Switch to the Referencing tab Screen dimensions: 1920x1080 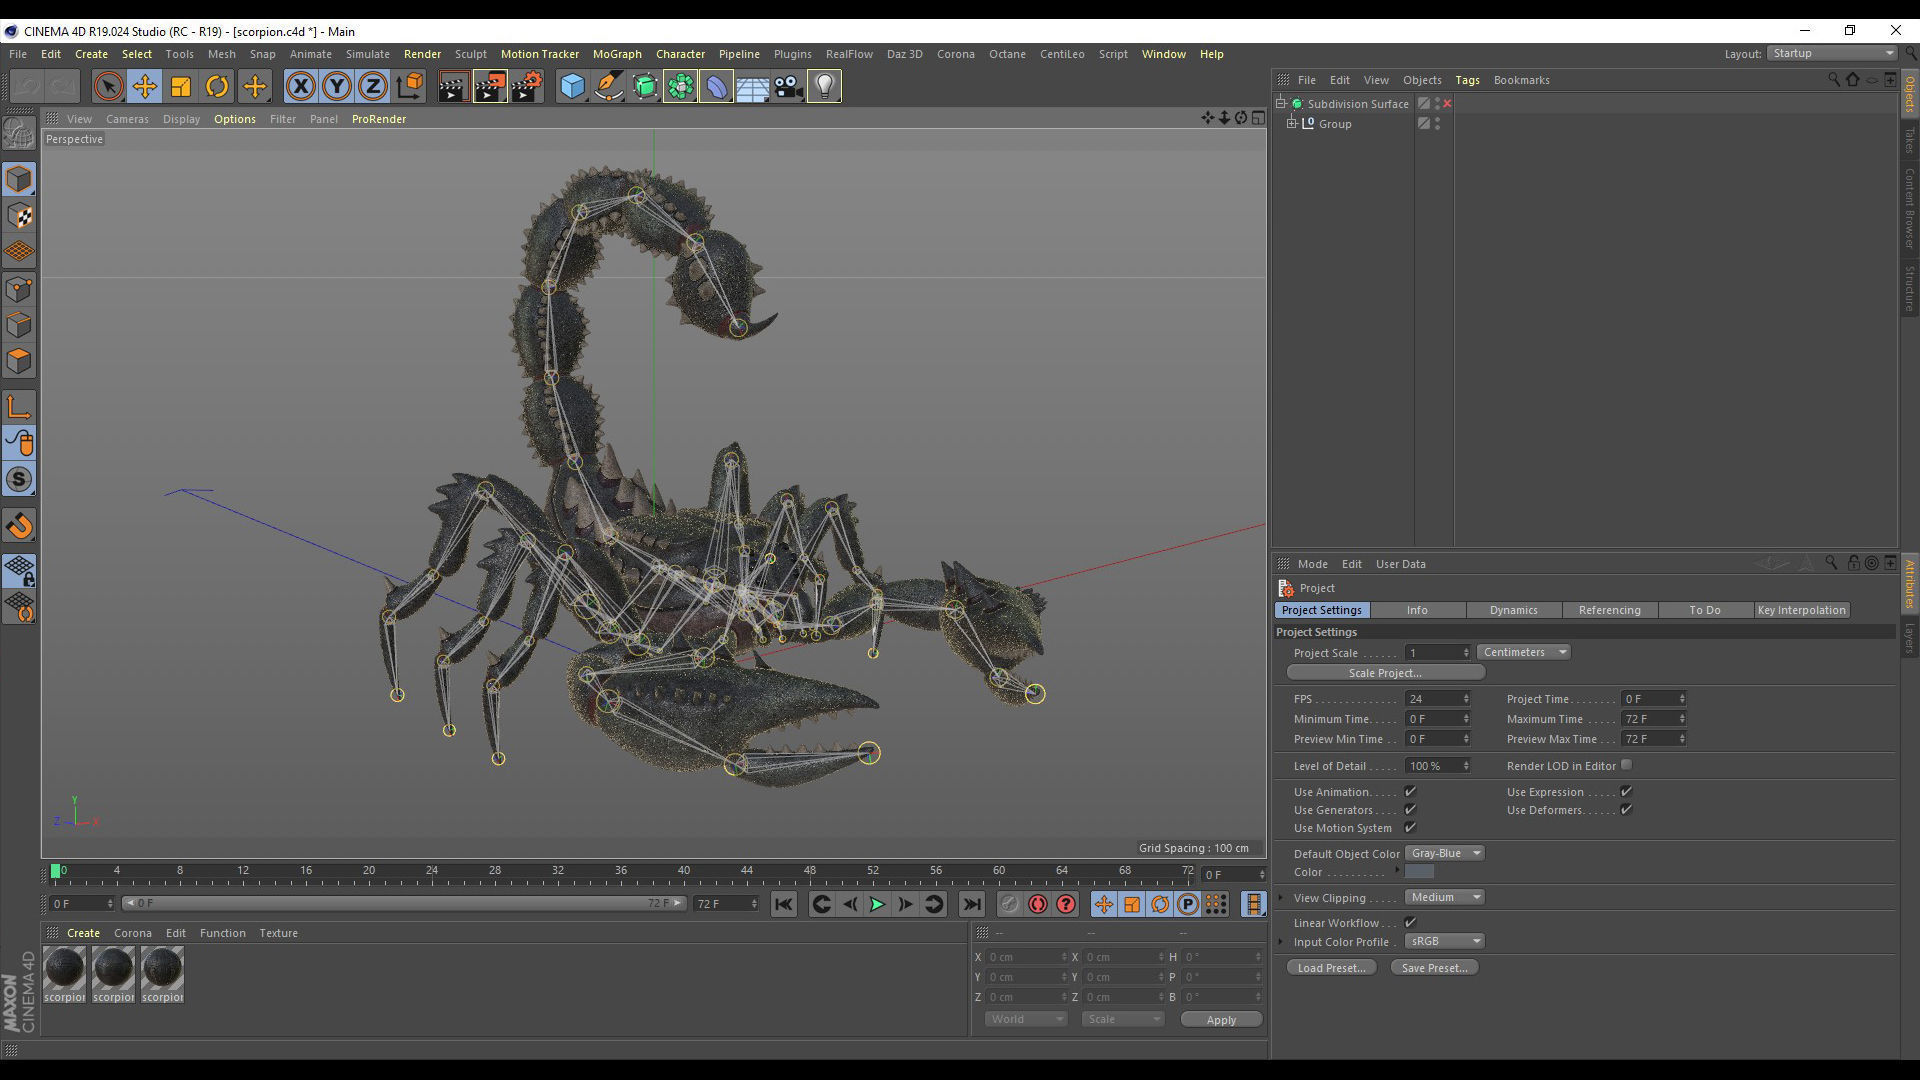pos(1609,610)
